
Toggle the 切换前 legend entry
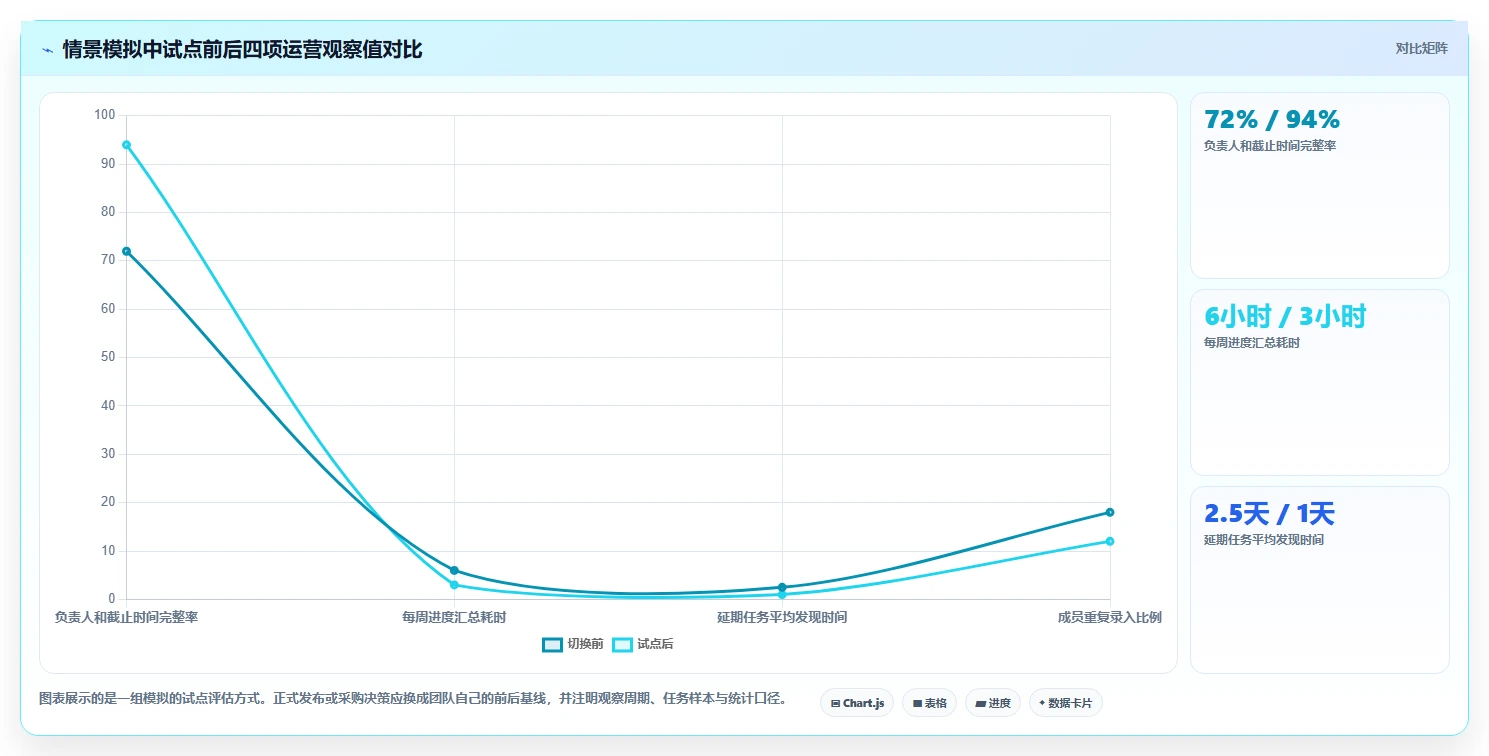573,644
